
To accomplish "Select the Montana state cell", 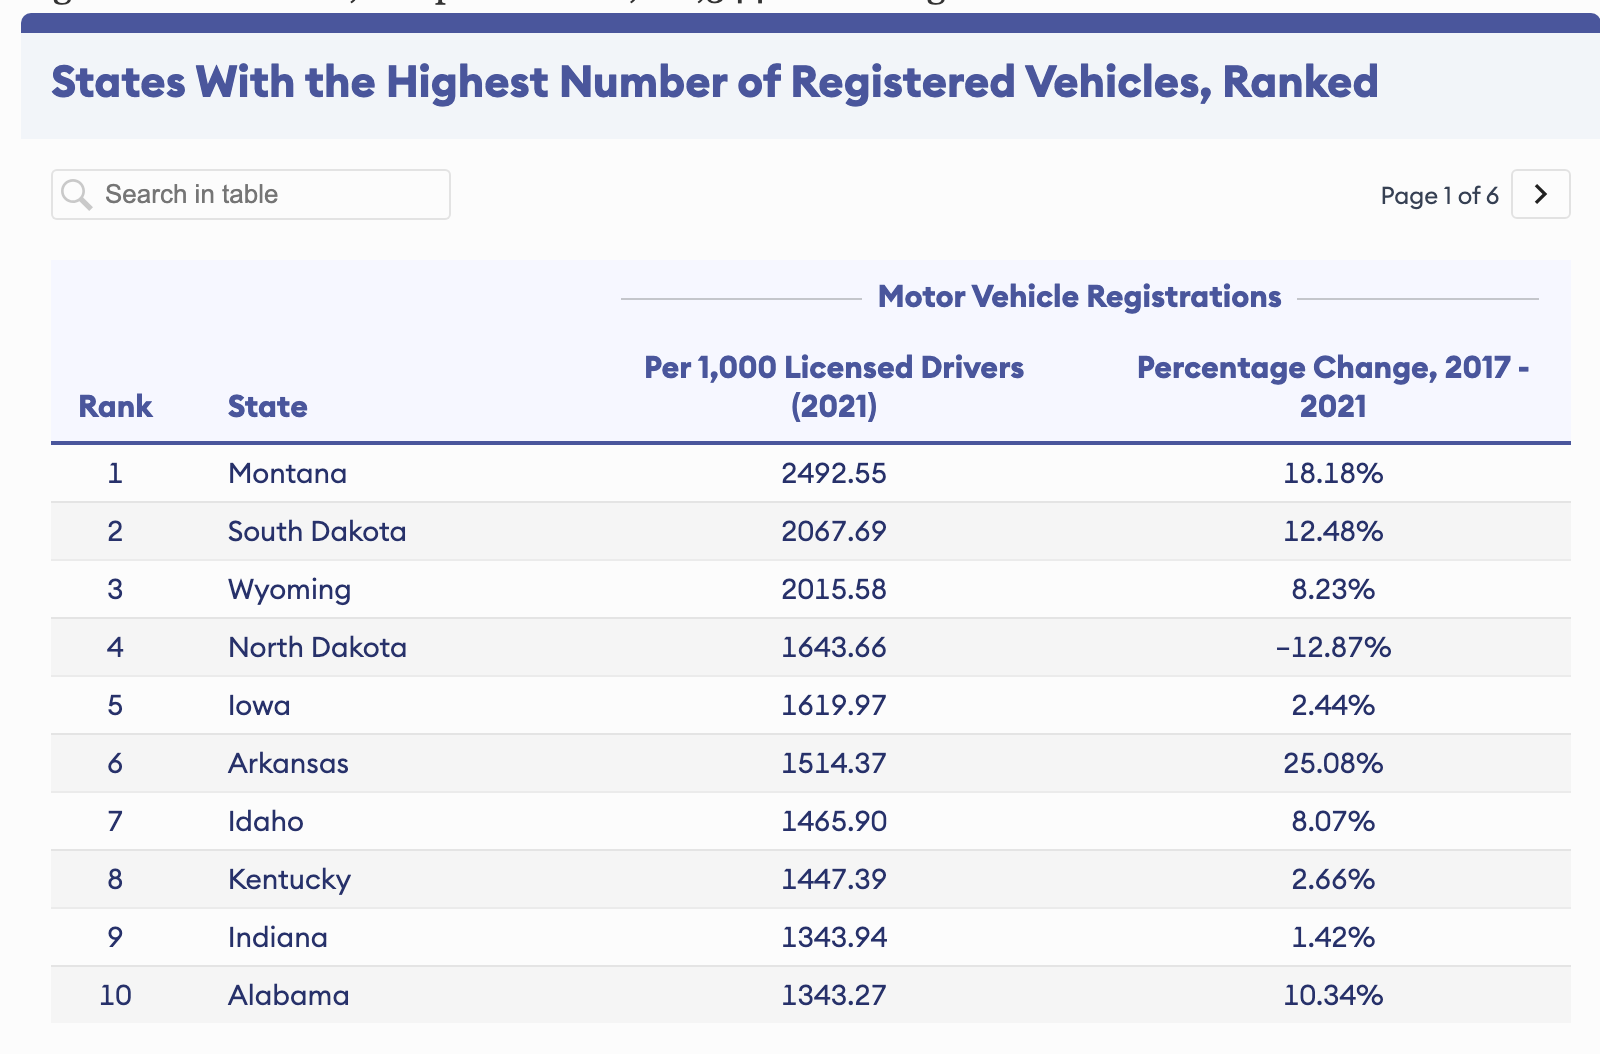I will 287,473.
